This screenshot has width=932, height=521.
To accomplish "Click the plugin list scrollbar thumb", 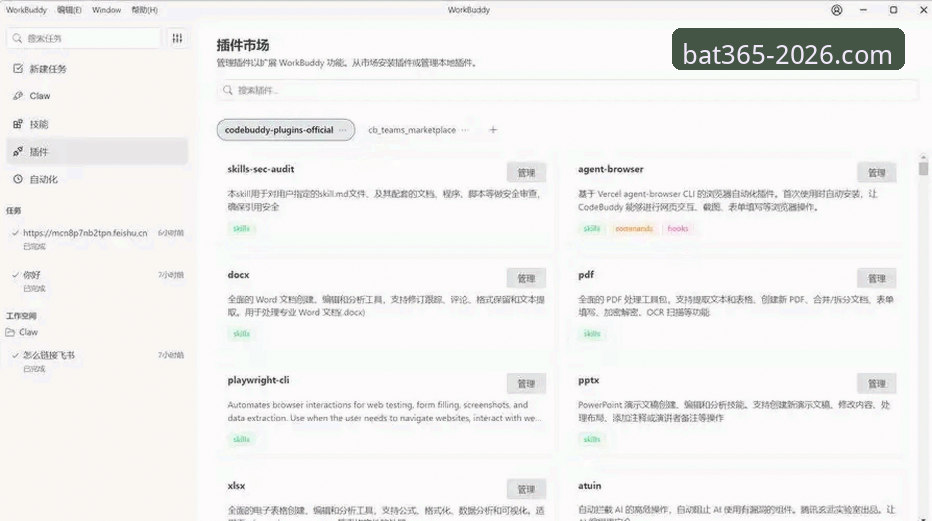I will 923,167.
